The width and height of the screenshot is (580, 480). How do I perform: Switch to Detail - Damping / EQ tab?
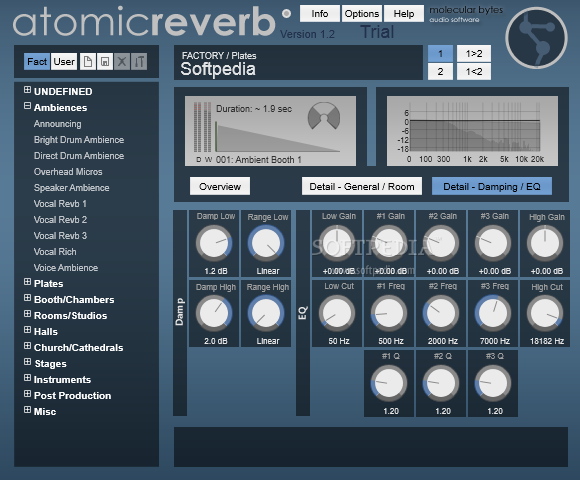coord(492,186)
